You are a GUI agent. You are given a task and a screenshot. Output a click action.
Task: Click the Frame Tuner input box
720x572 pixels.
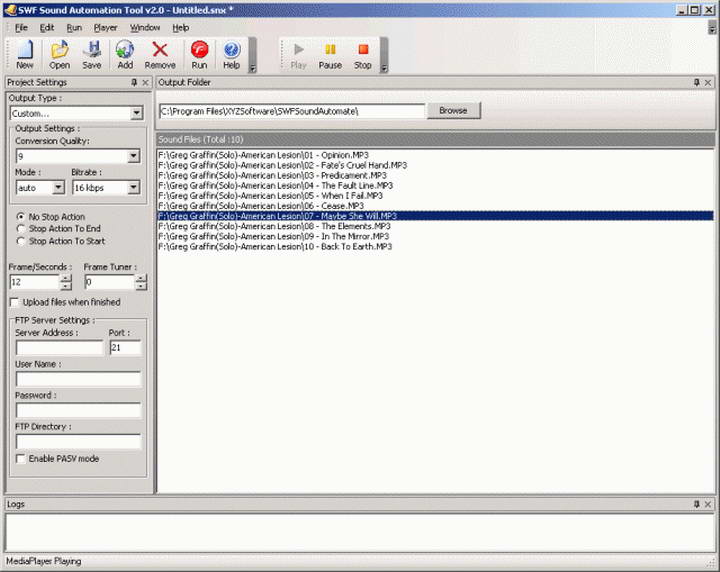[x=110, y=282]
